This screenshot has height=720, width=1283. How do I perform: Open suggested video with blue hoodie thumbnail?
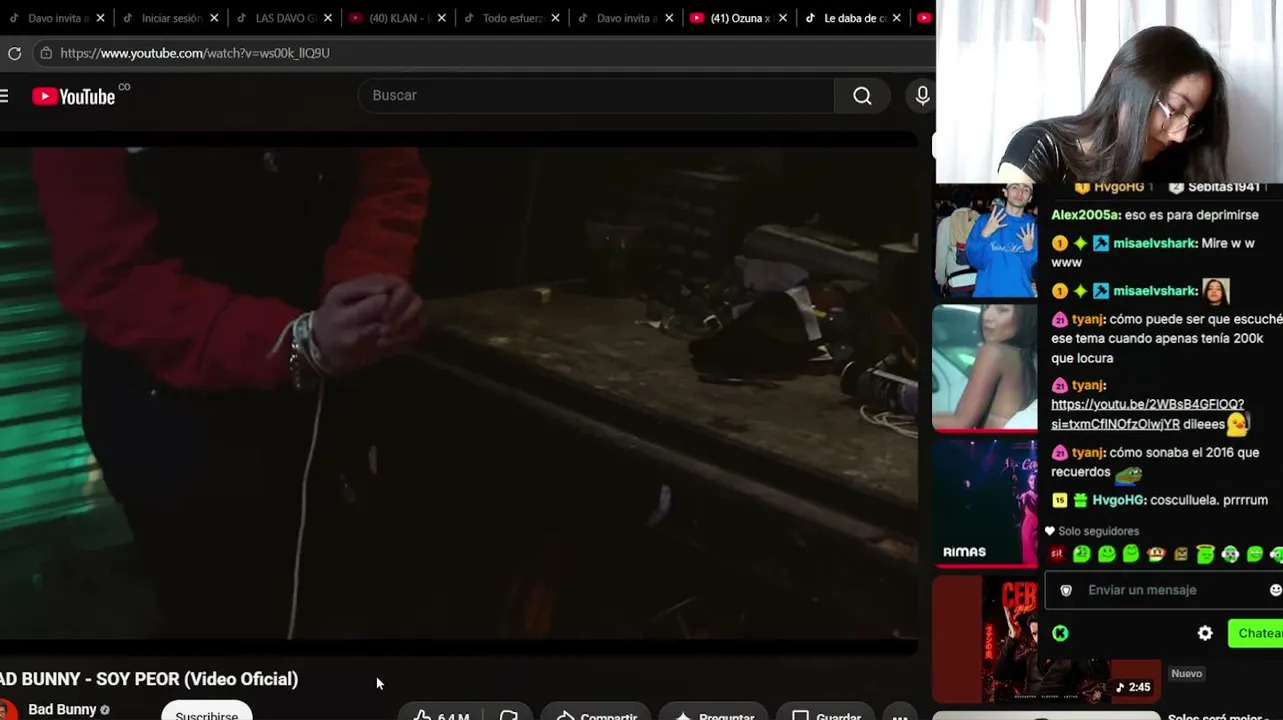(985, 241)
